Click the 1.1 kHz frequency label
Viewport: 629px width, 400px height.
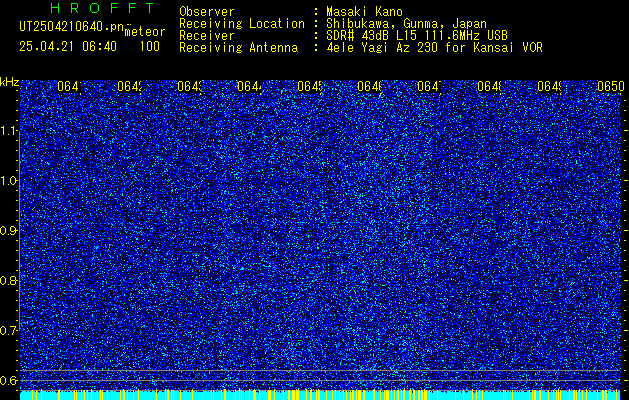tap(8, 130)
